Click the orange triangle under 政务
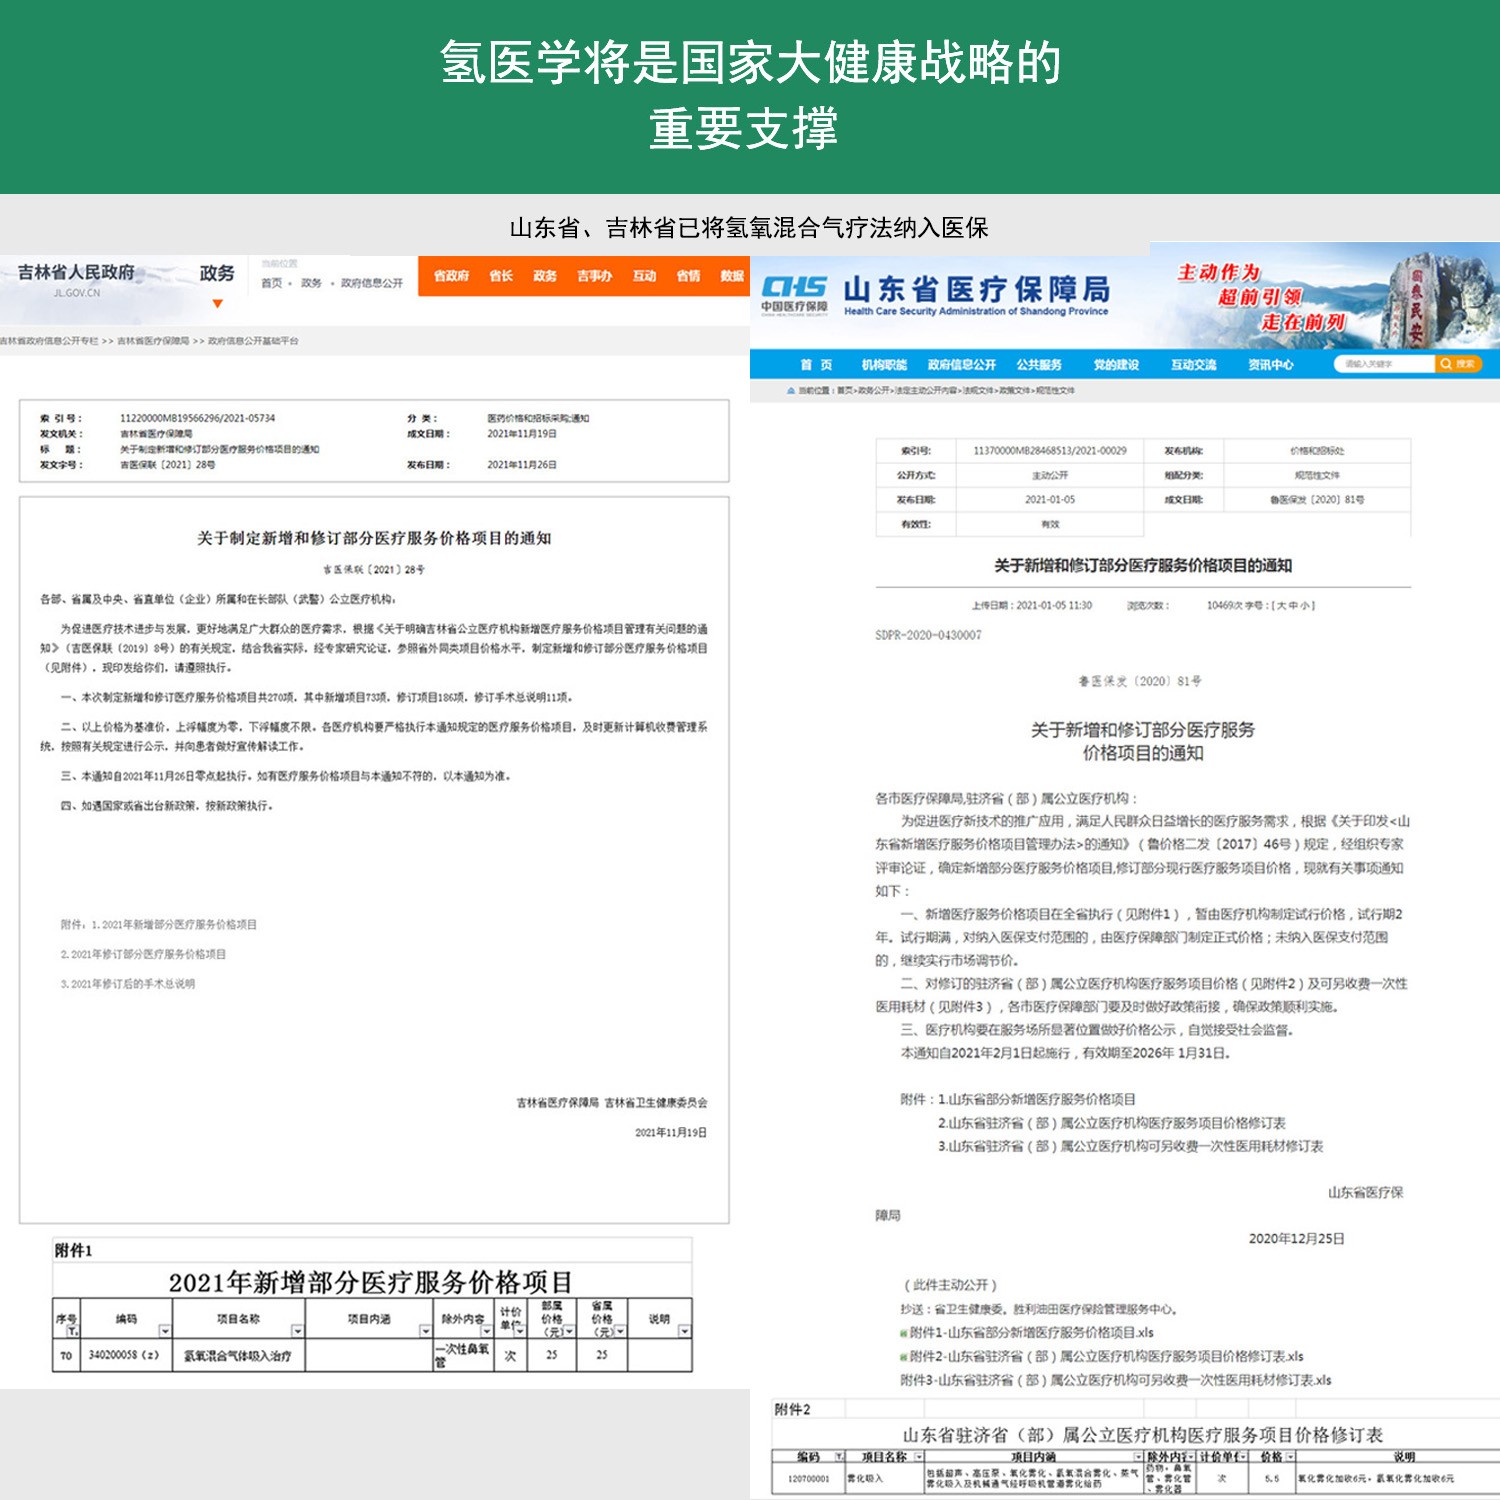Image resolution: width=1500 pixels, height=1500 pixels. (217, 304)
